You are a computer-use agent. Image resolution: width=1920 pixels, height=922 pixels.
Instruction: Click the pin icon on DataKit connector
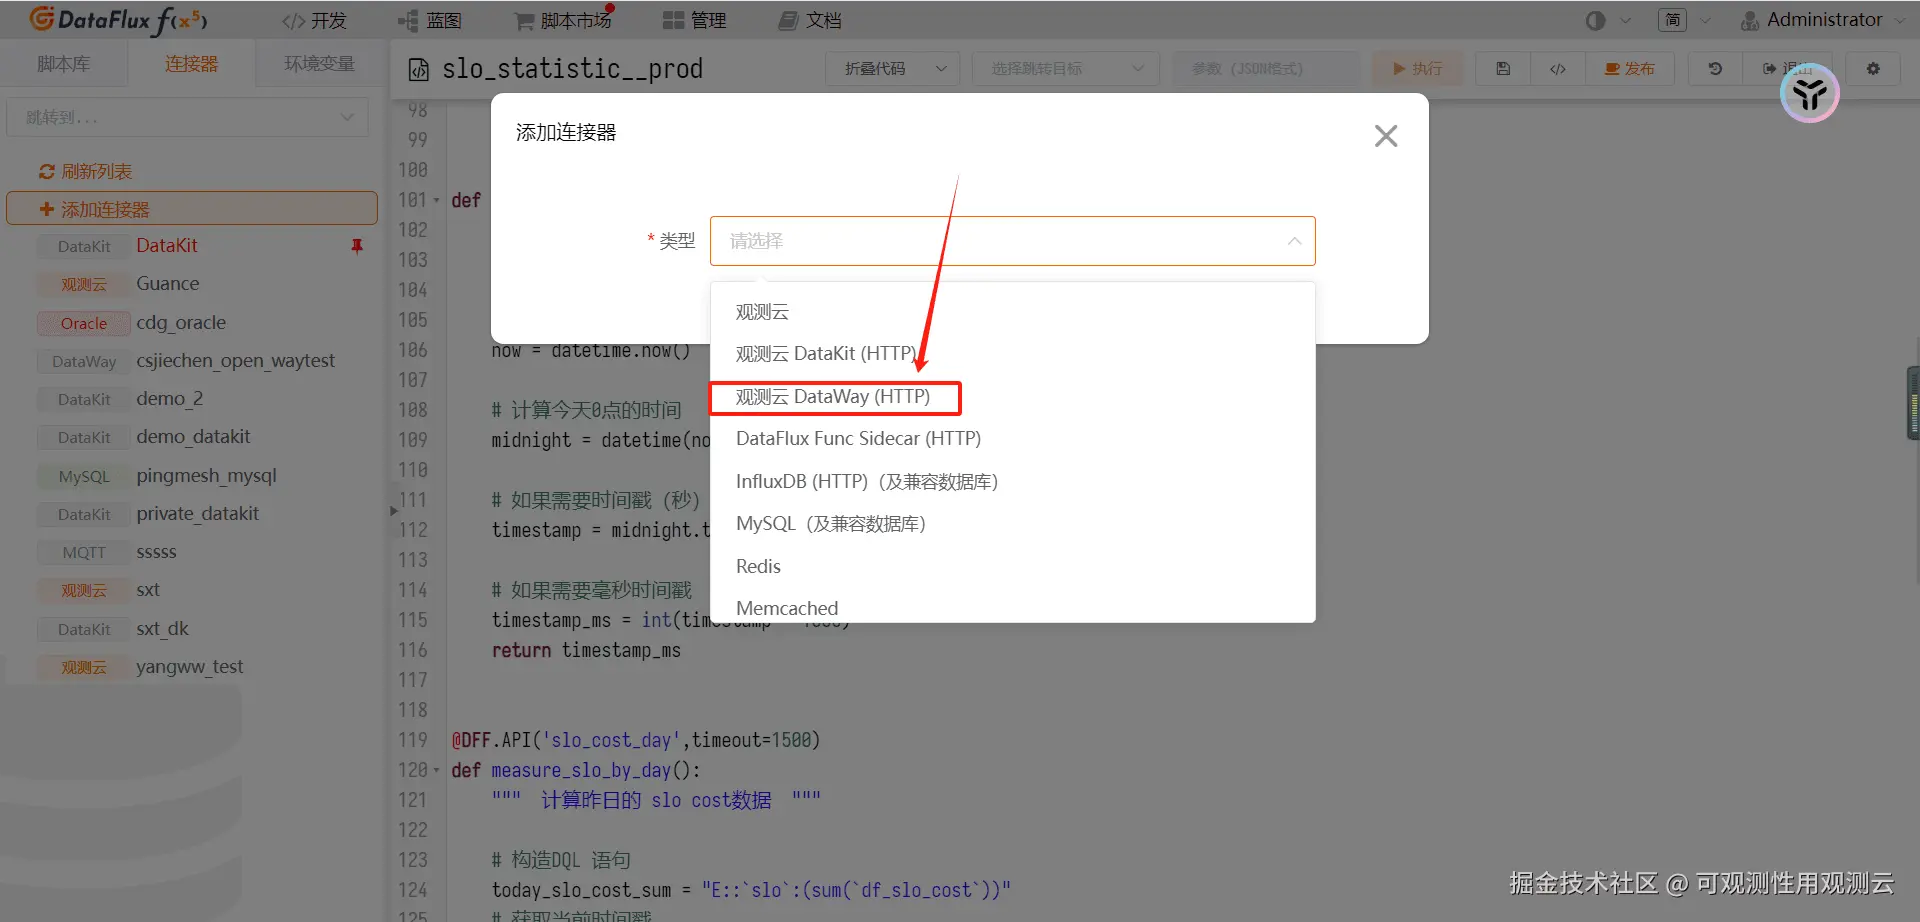(357, 246)
